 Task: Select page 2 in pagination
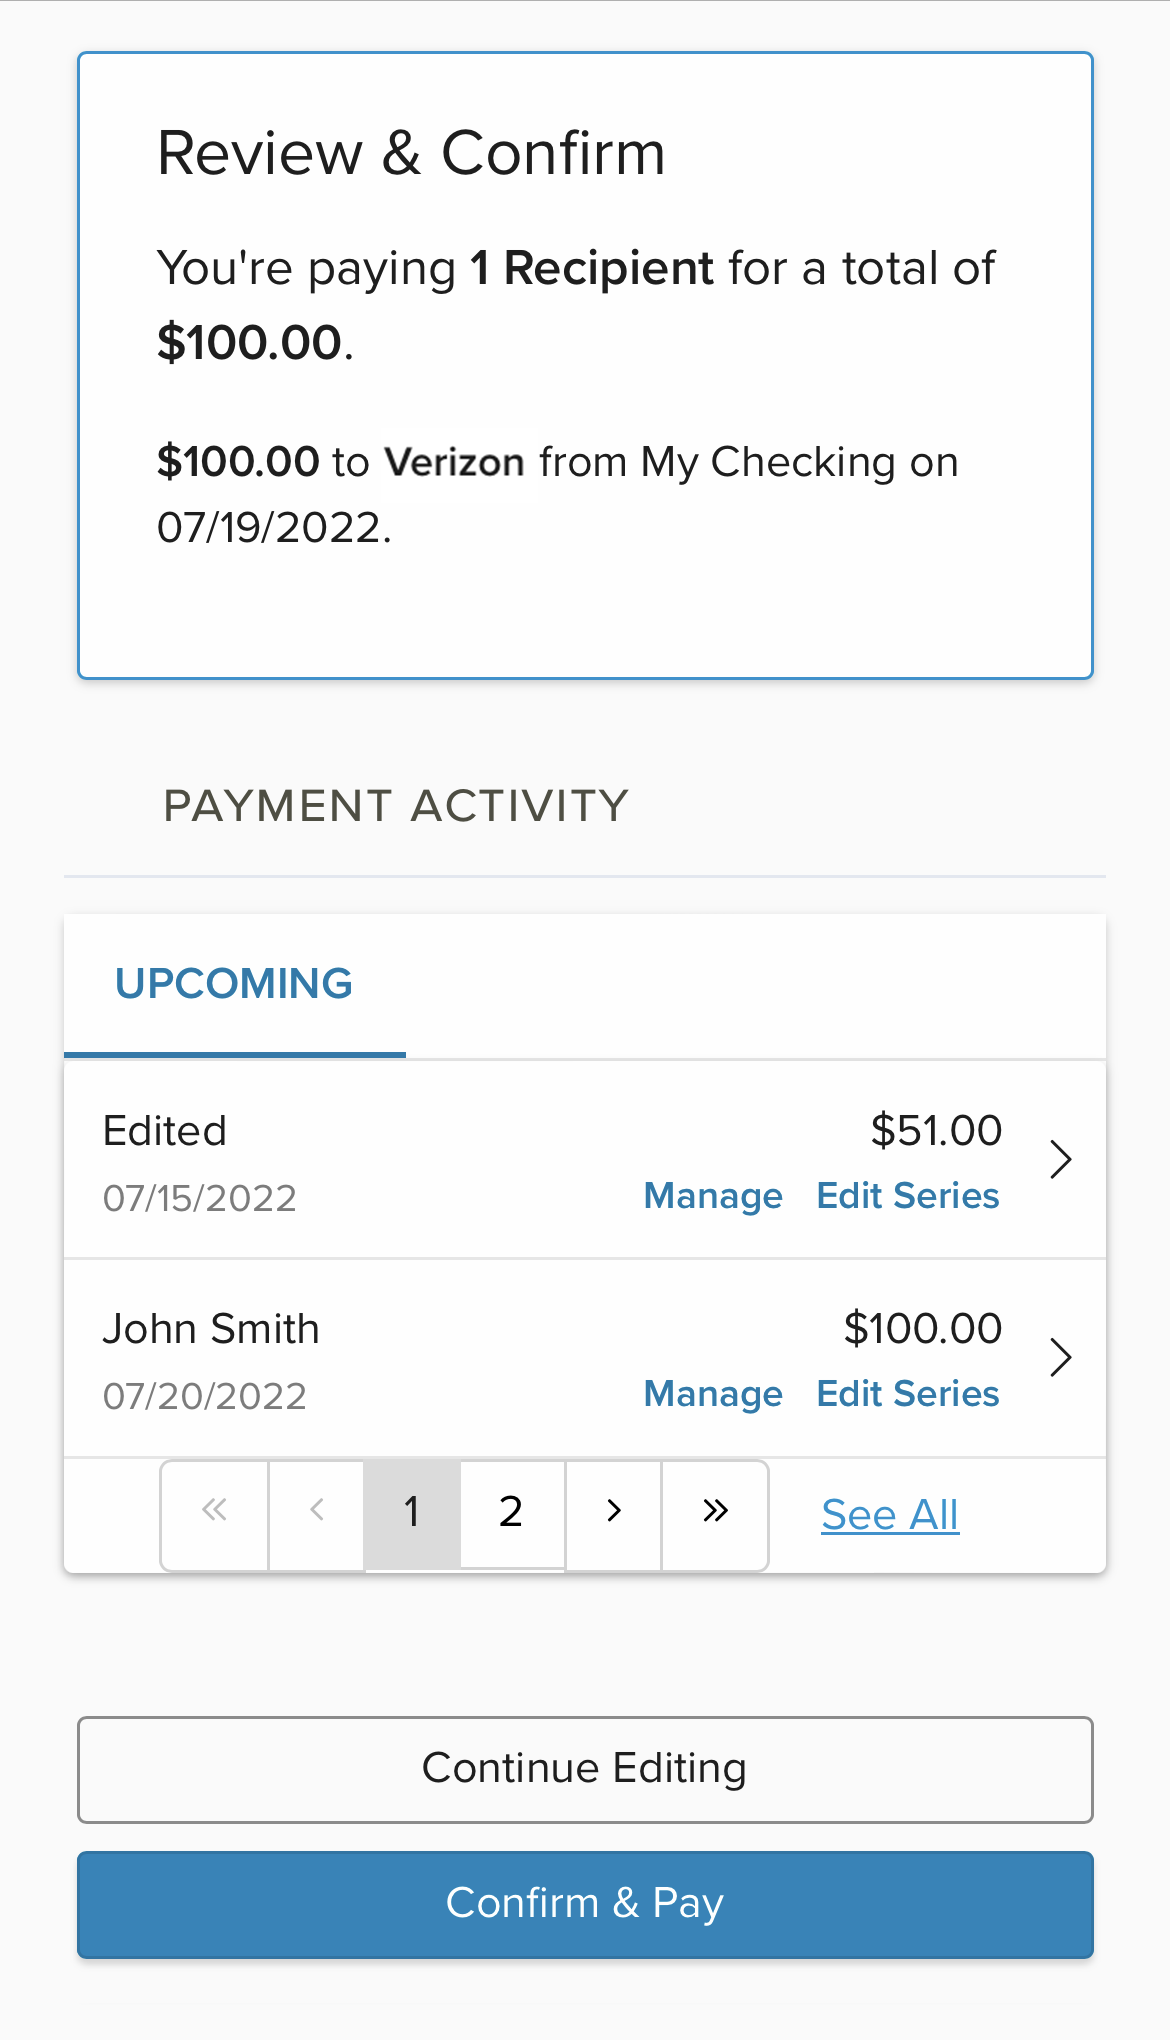(x=511, y=1512)
